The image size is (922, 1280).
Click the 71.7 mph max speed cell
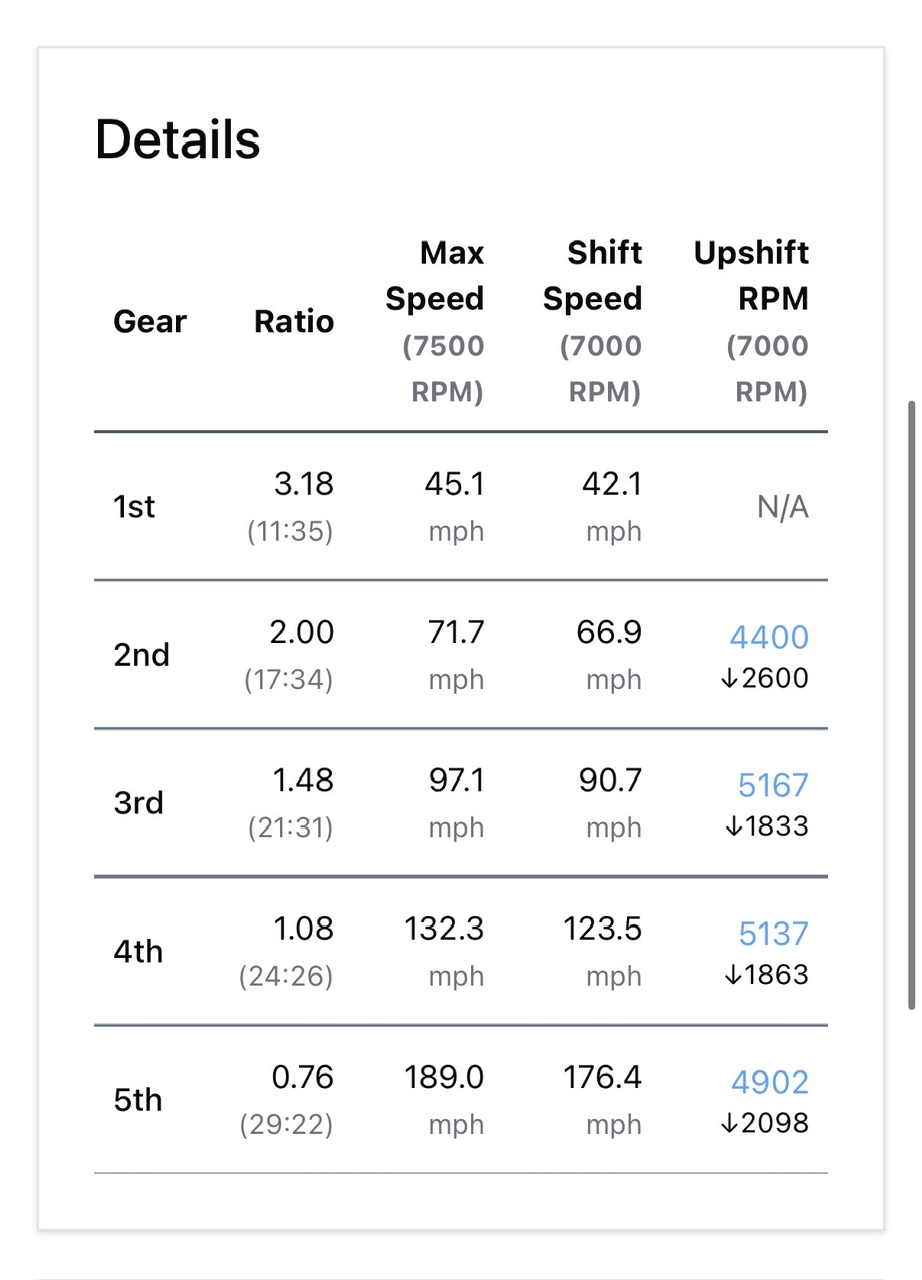point(456,654)
